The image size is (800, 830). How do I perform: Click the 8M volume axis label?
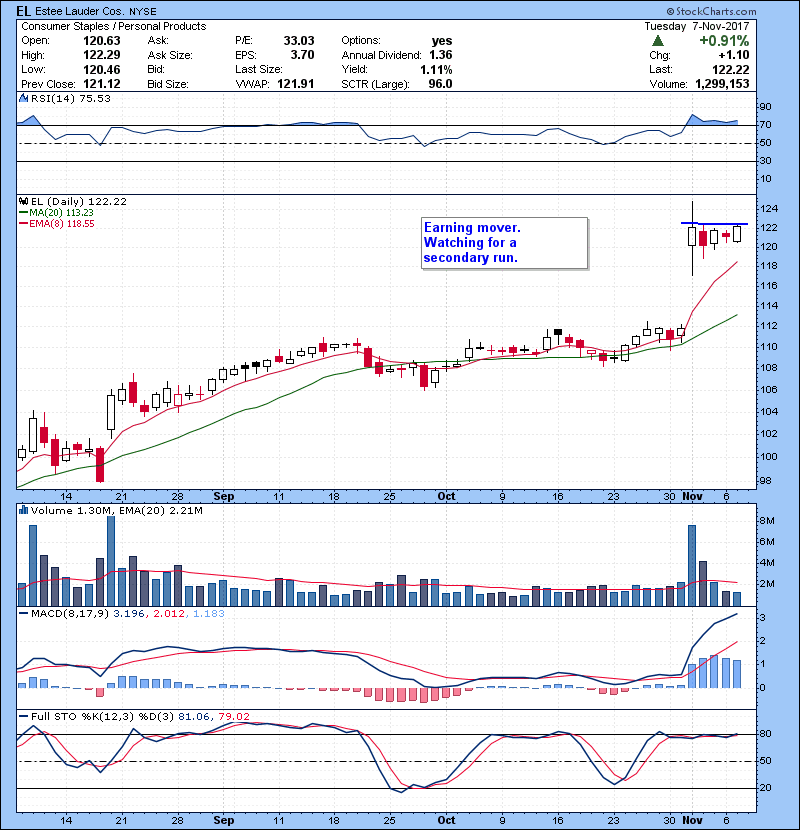pyautogui.click(x=767, y=521)
